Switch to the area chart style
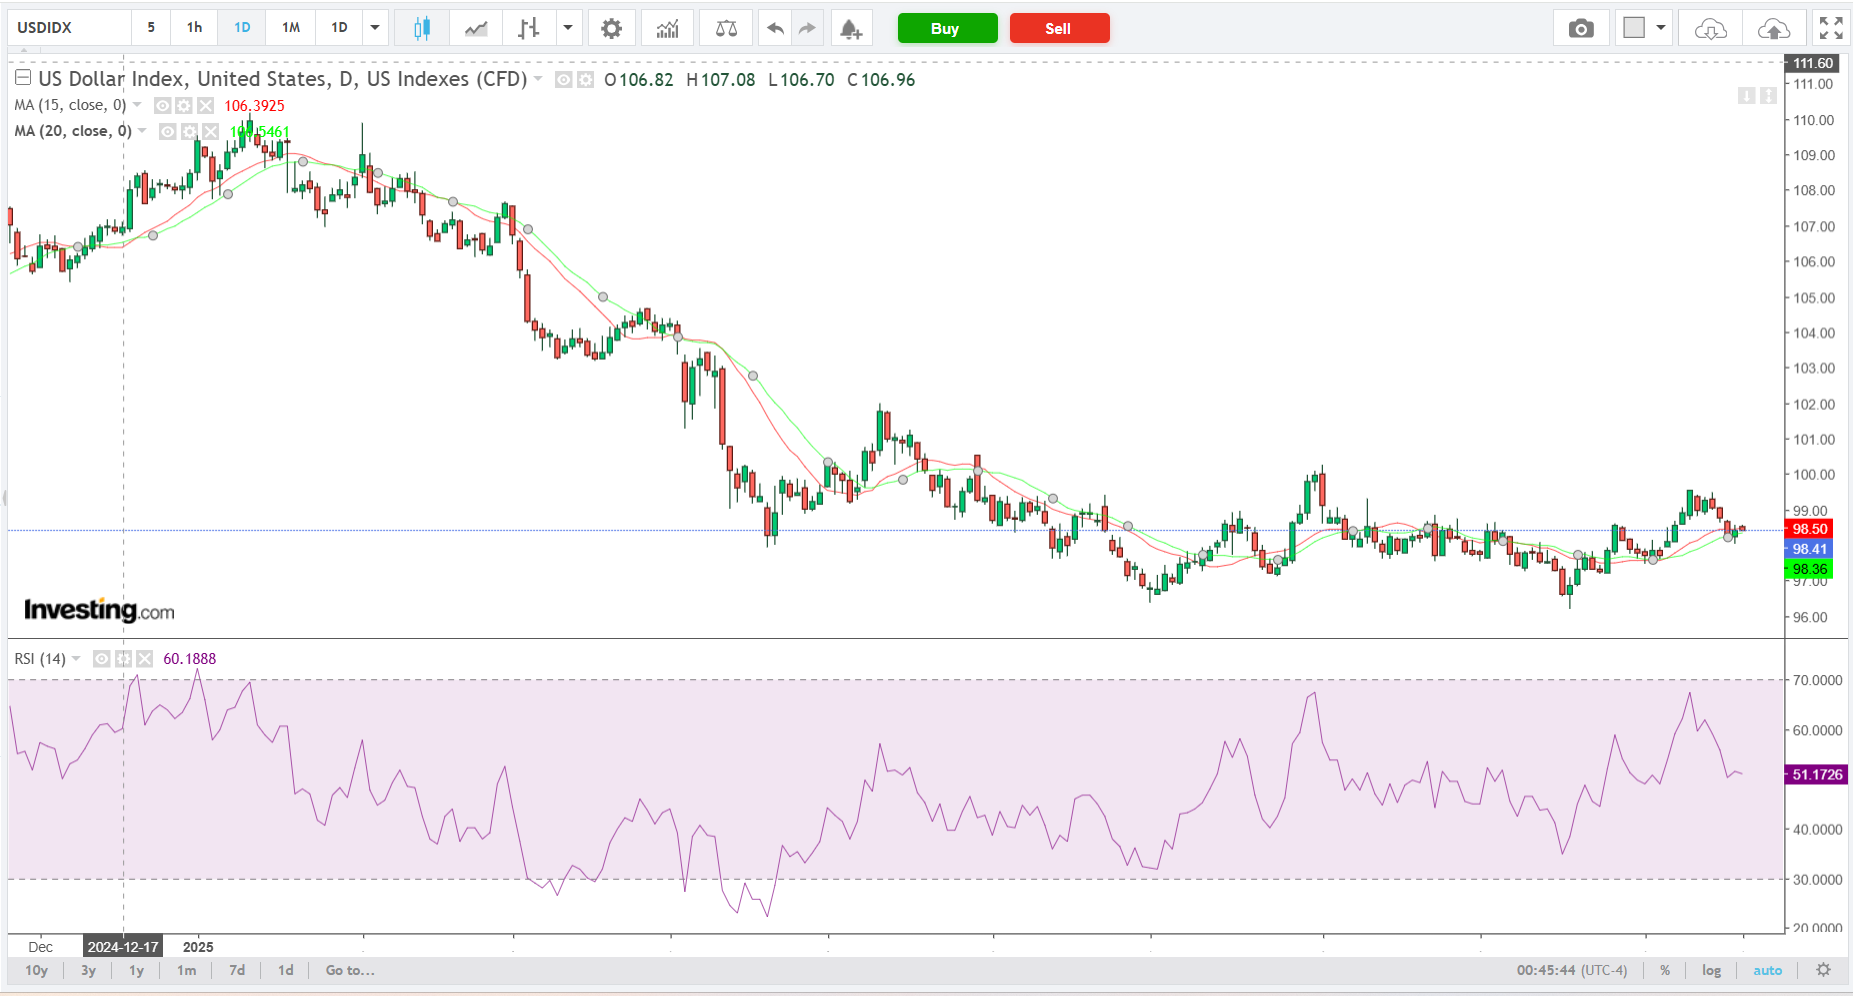1853x996 pixels. click(476, 28)
